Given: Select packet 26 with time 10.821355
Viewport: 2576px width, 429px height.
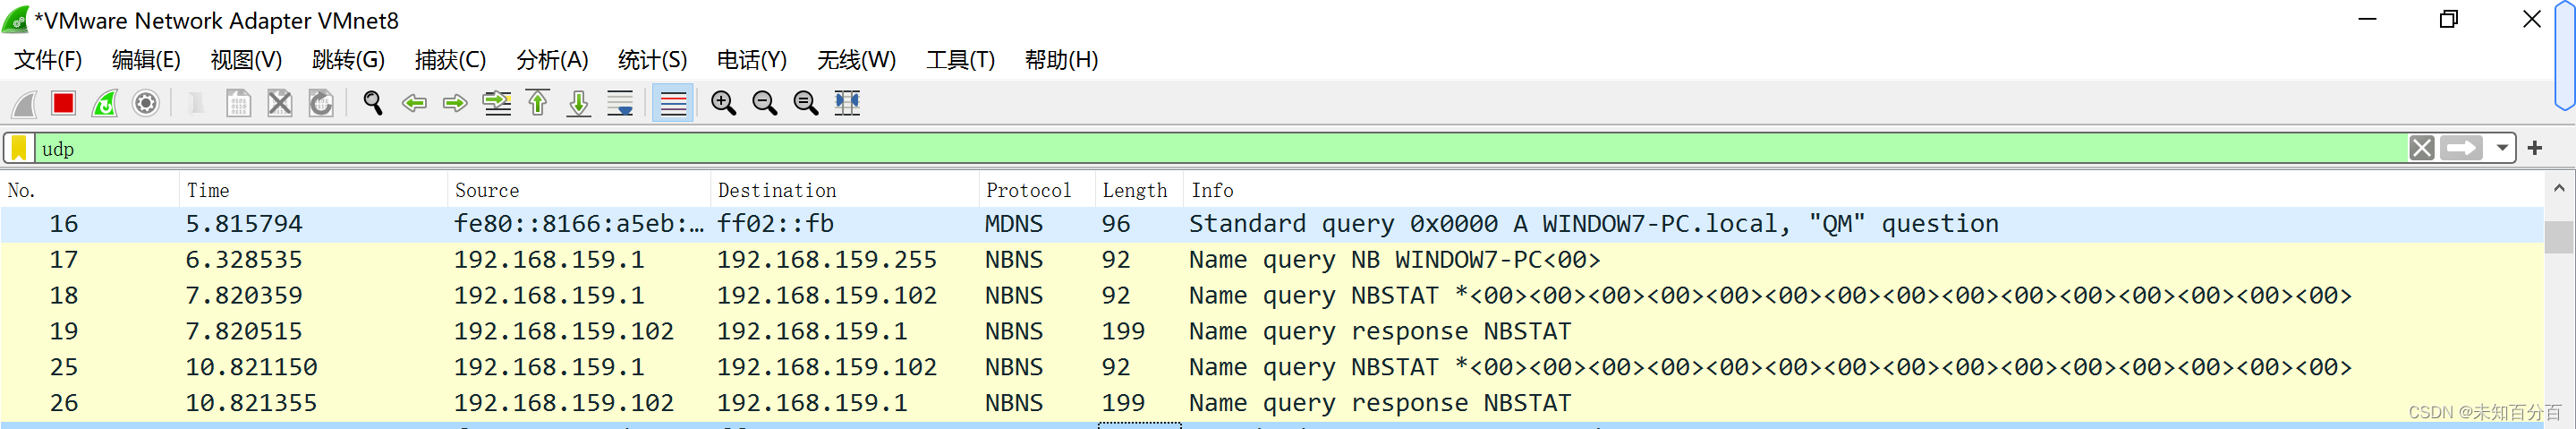Looking at the screenshot, I should pos(1272,404).
